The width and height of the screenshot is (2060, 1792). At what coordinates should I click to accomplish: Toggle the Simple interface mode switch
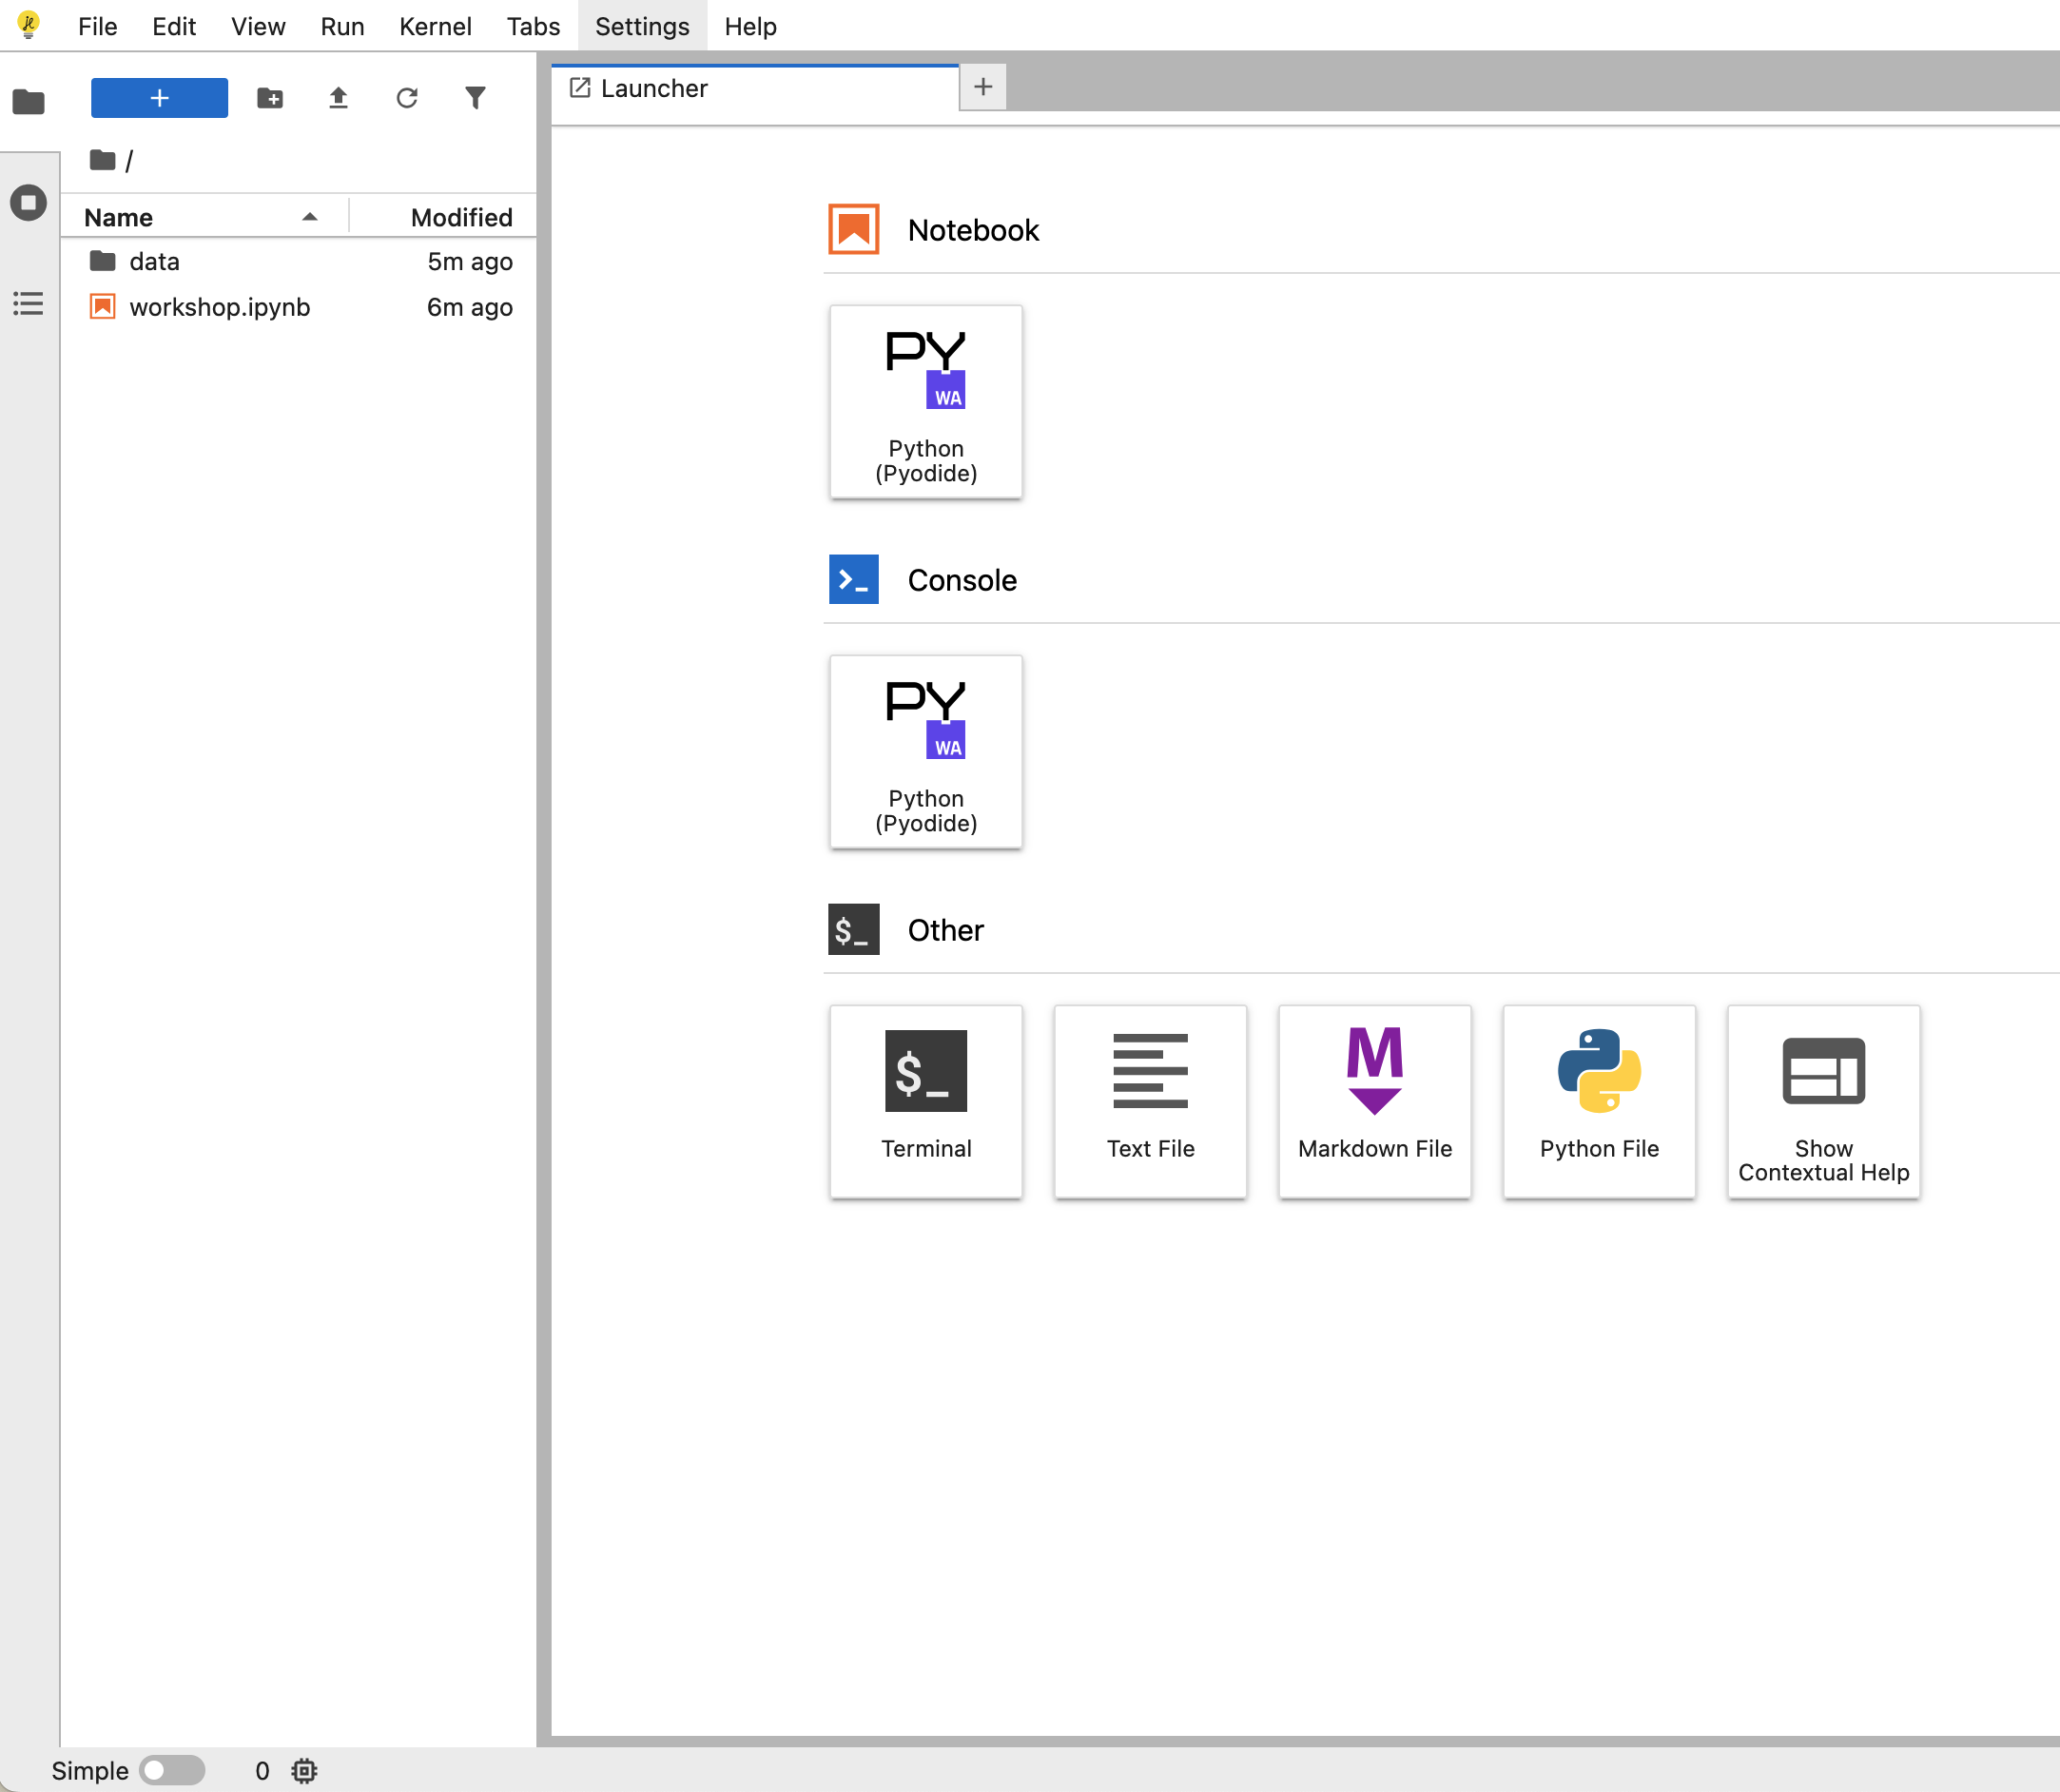pos(172,1771)
